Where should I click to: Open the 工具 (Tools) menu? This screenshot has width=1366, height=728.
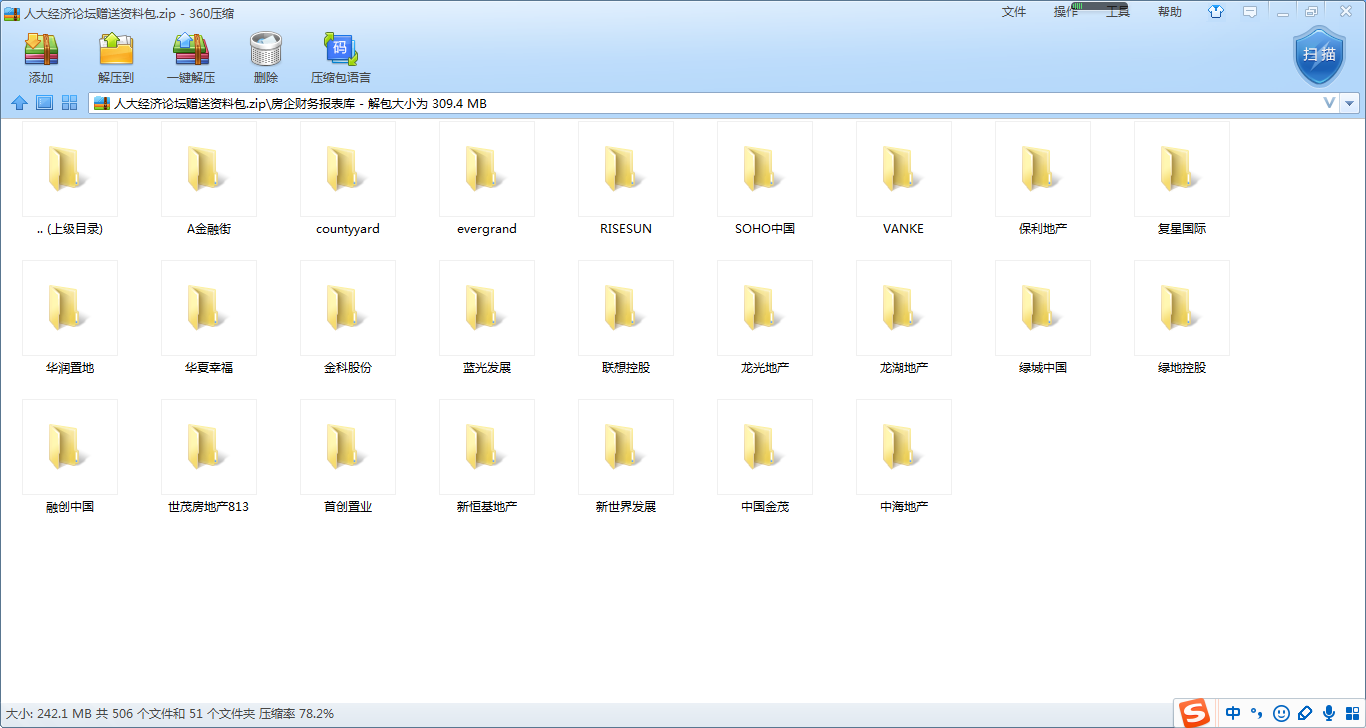point(1117,12)
